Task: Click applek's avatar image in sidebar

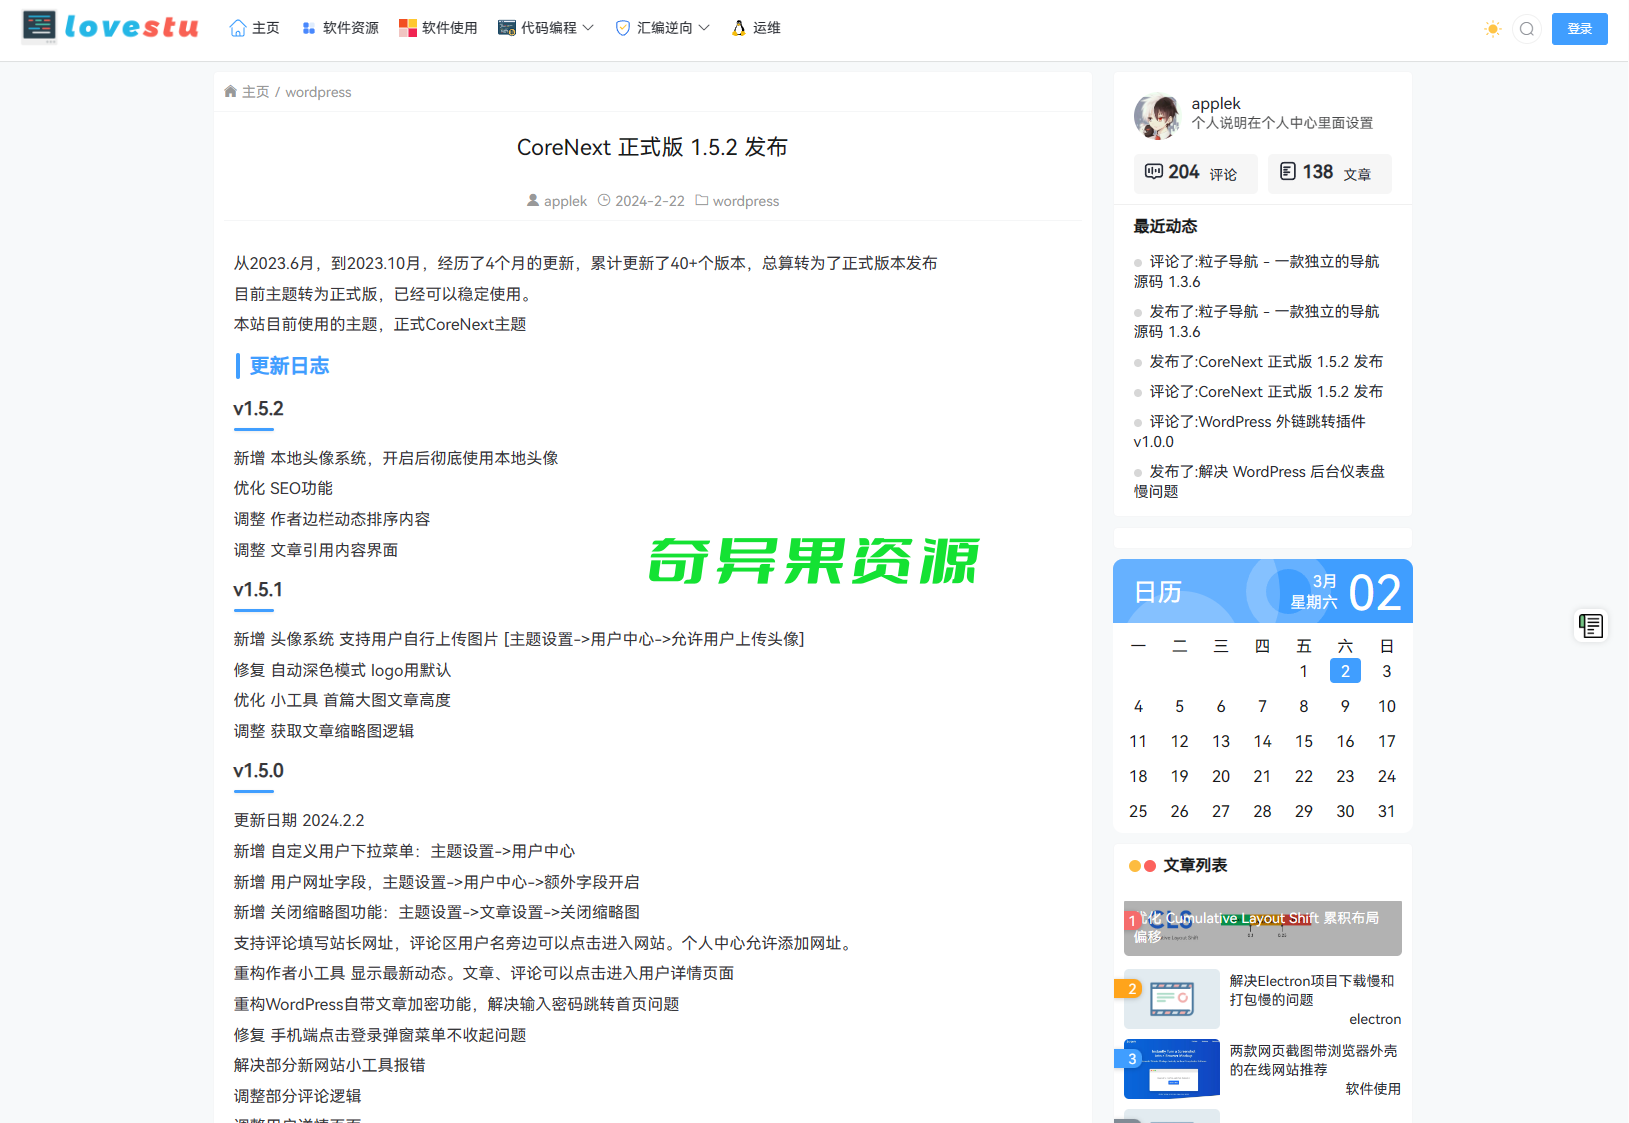Action: click(1157, 115)
